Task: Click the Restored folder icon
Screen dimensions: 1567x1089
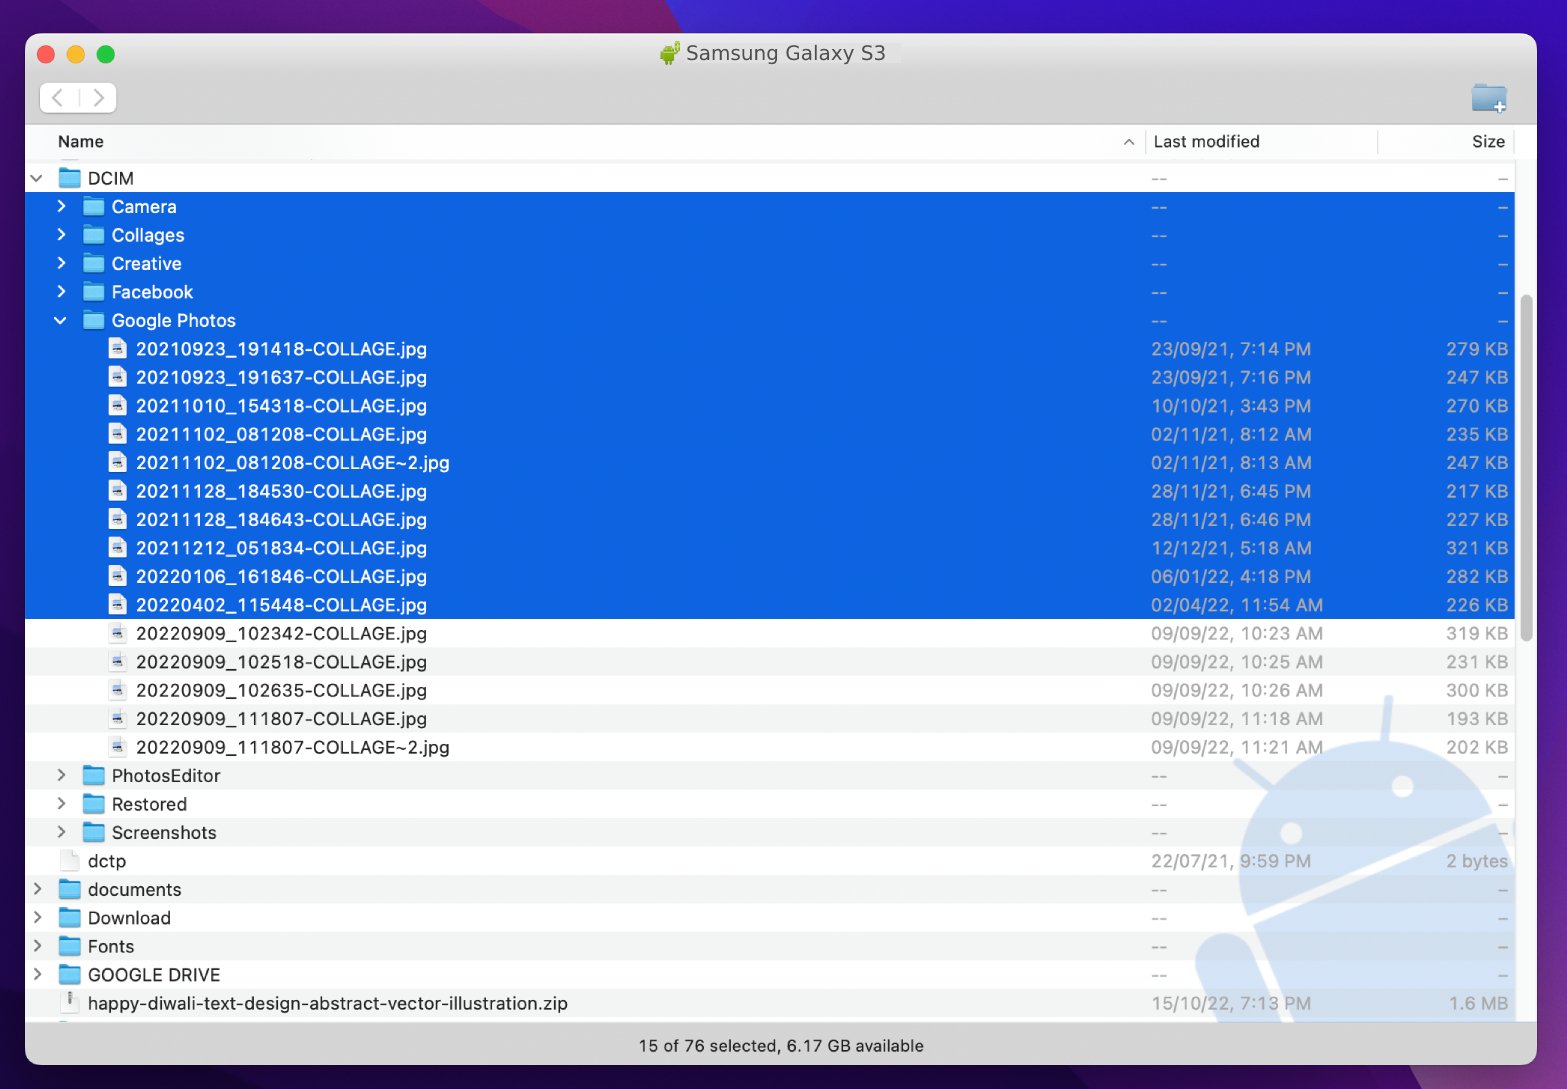Action: tap(93, 804)
